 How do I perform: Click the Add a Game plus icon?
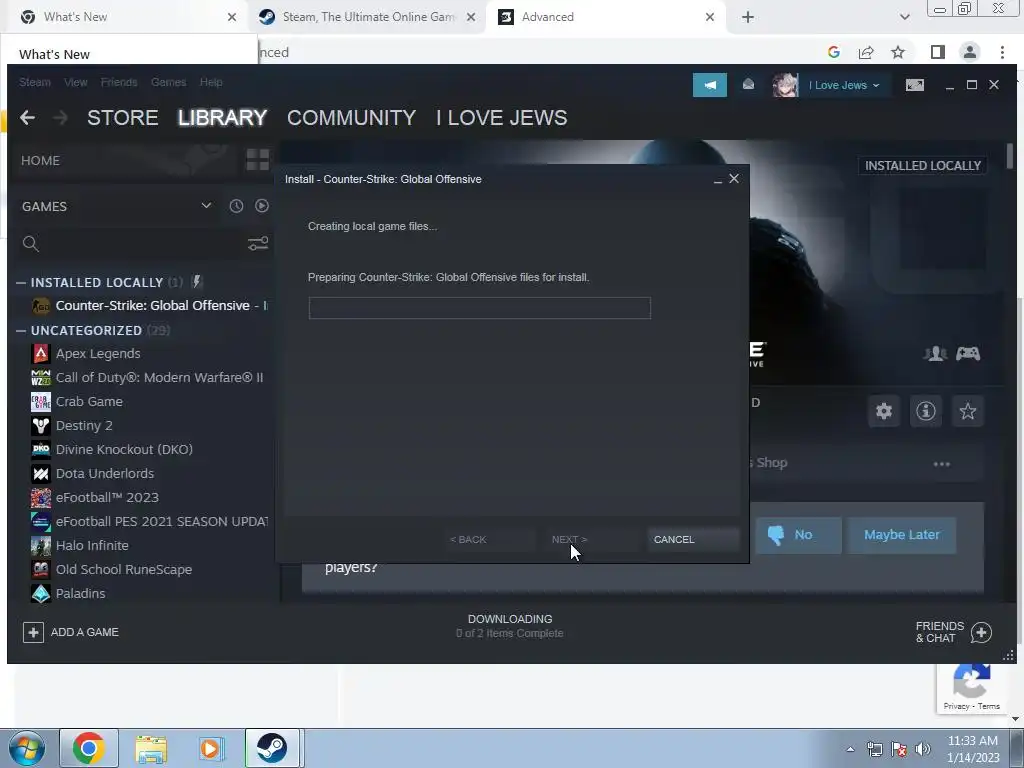tap(33, 632)
